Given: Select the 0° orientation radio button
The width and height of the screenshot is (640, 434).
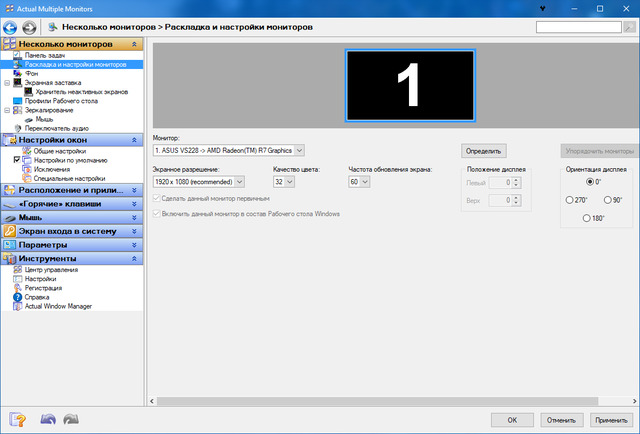Looking at the screenshot, I should coord(590,181).
